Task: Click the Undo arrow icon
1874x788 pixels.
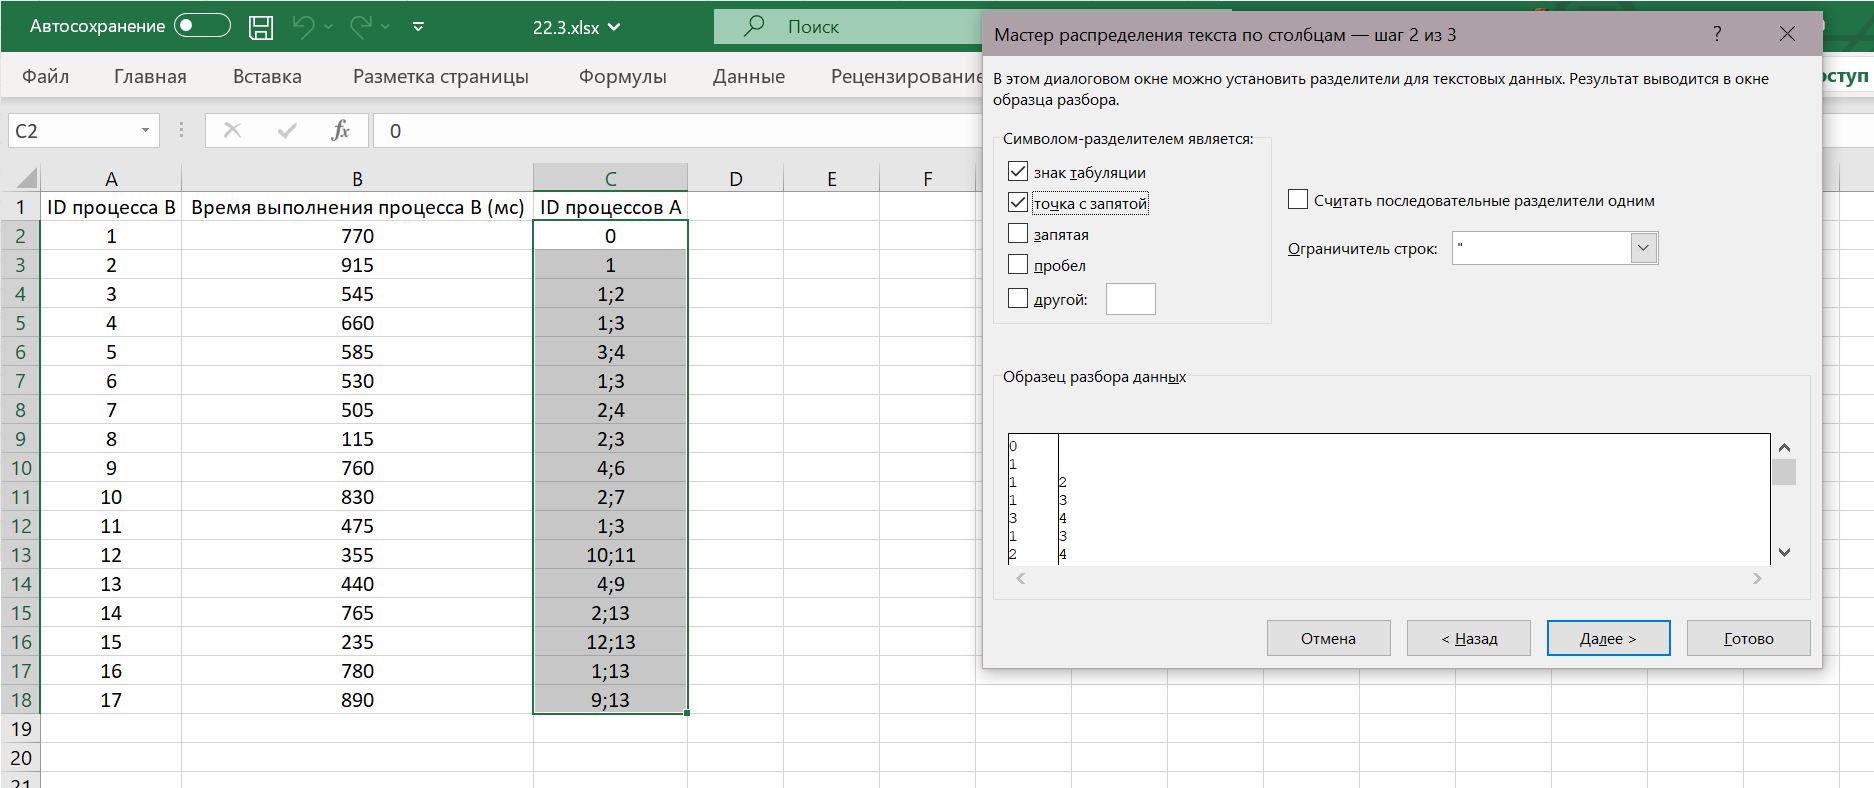Action: coord(303,27)
